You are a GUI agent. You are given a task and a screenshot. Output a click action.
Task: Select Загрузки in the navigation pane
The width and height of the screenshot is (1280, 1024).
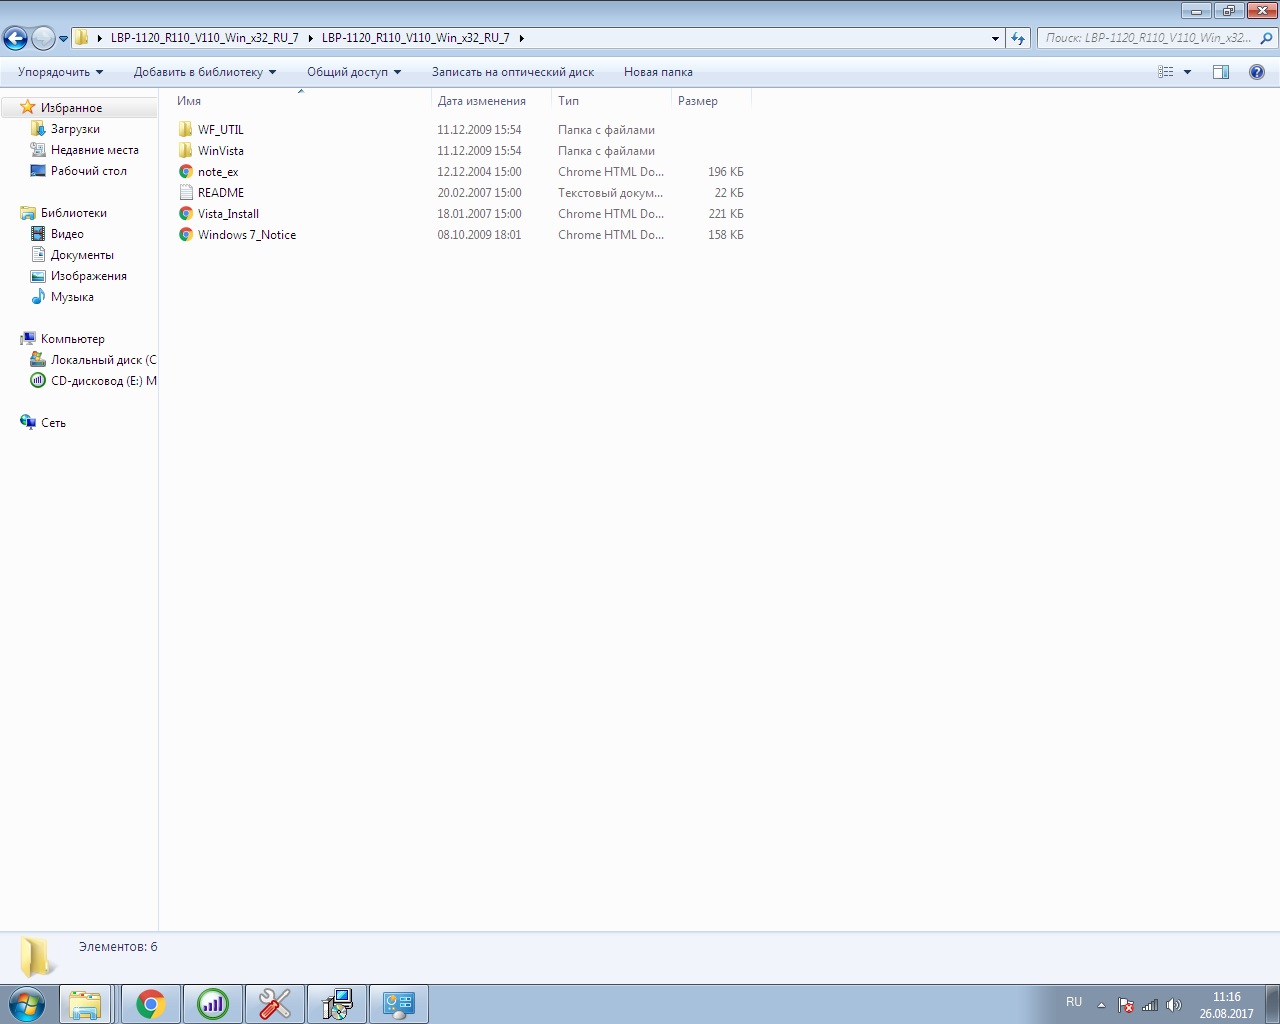[75, 129]
